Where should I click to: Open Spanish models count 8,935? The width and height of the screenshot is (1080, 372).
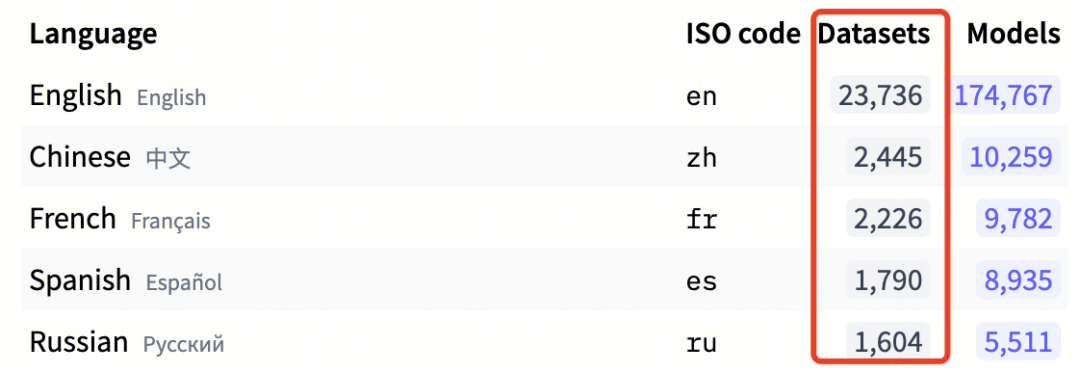[x=1018, y=280]
